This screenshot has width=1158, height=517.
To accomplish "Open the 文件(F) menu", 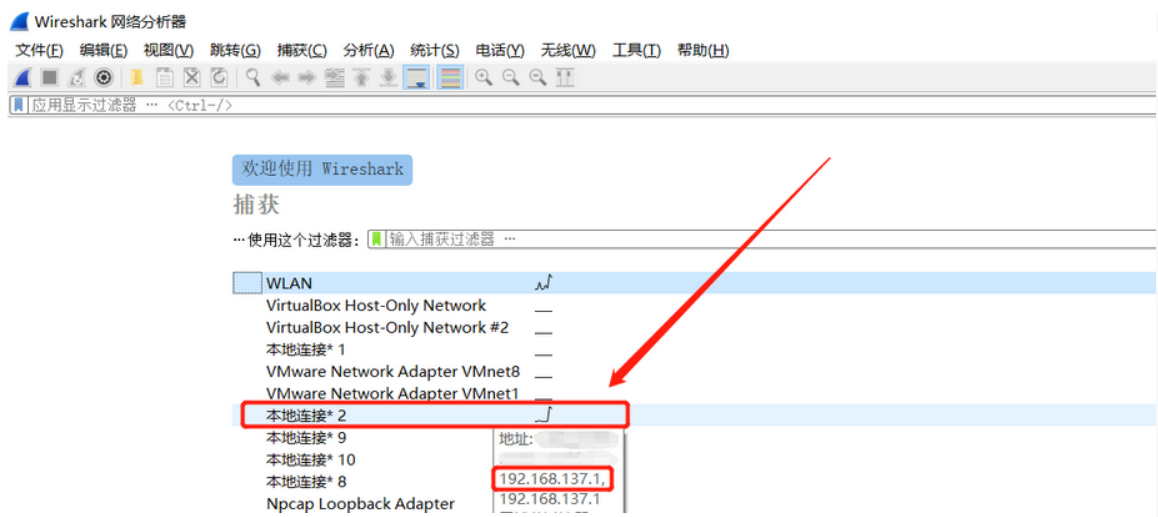I will (40, 50).
